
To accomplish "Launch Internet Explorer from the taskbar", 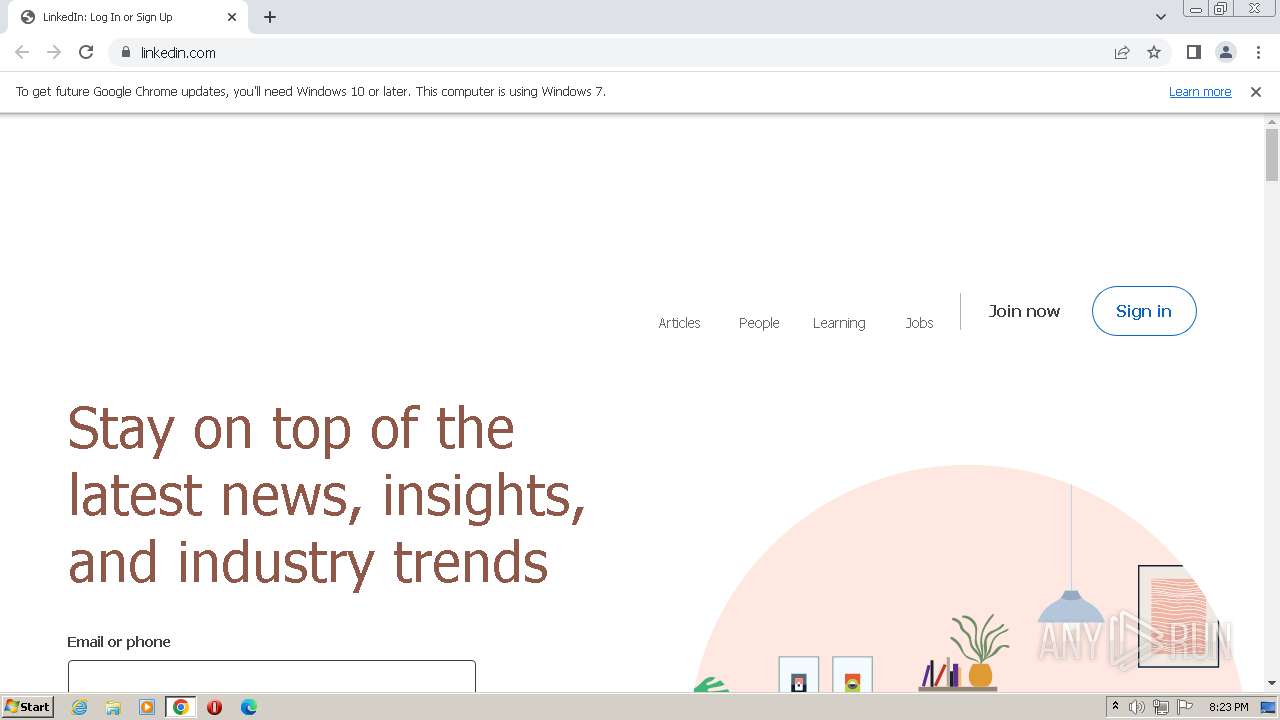I will [x=80, y=707].
